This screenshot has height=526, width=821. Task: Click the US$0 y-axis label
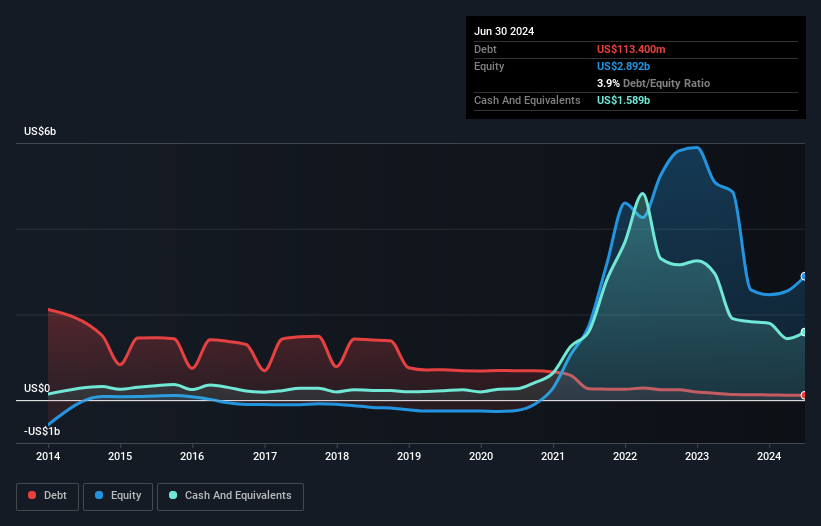[37, 388]
